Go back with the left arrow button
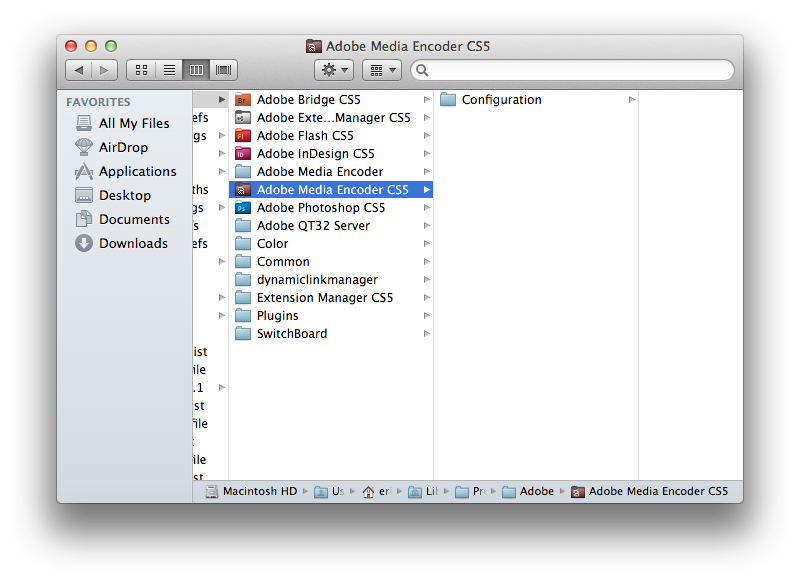The height and width of the screenshot is (582, 800). (x=79, y=70)
